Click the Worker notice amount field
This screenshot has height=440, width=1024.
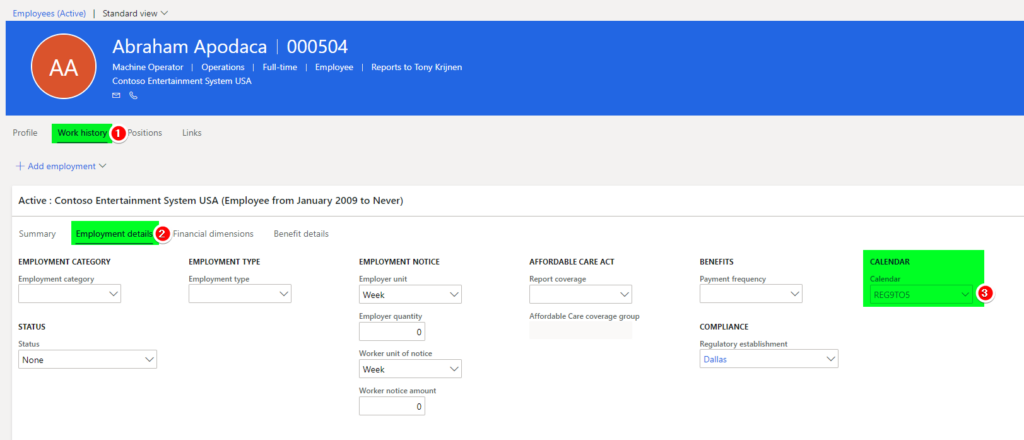(392, 406)
